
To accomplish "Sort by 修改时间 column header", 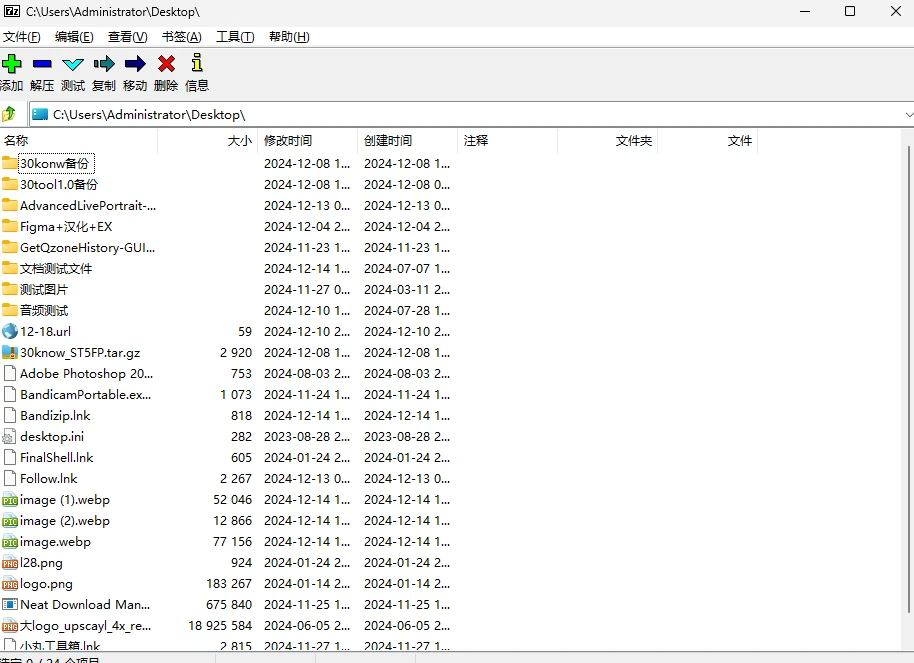I will pos(288,141).
